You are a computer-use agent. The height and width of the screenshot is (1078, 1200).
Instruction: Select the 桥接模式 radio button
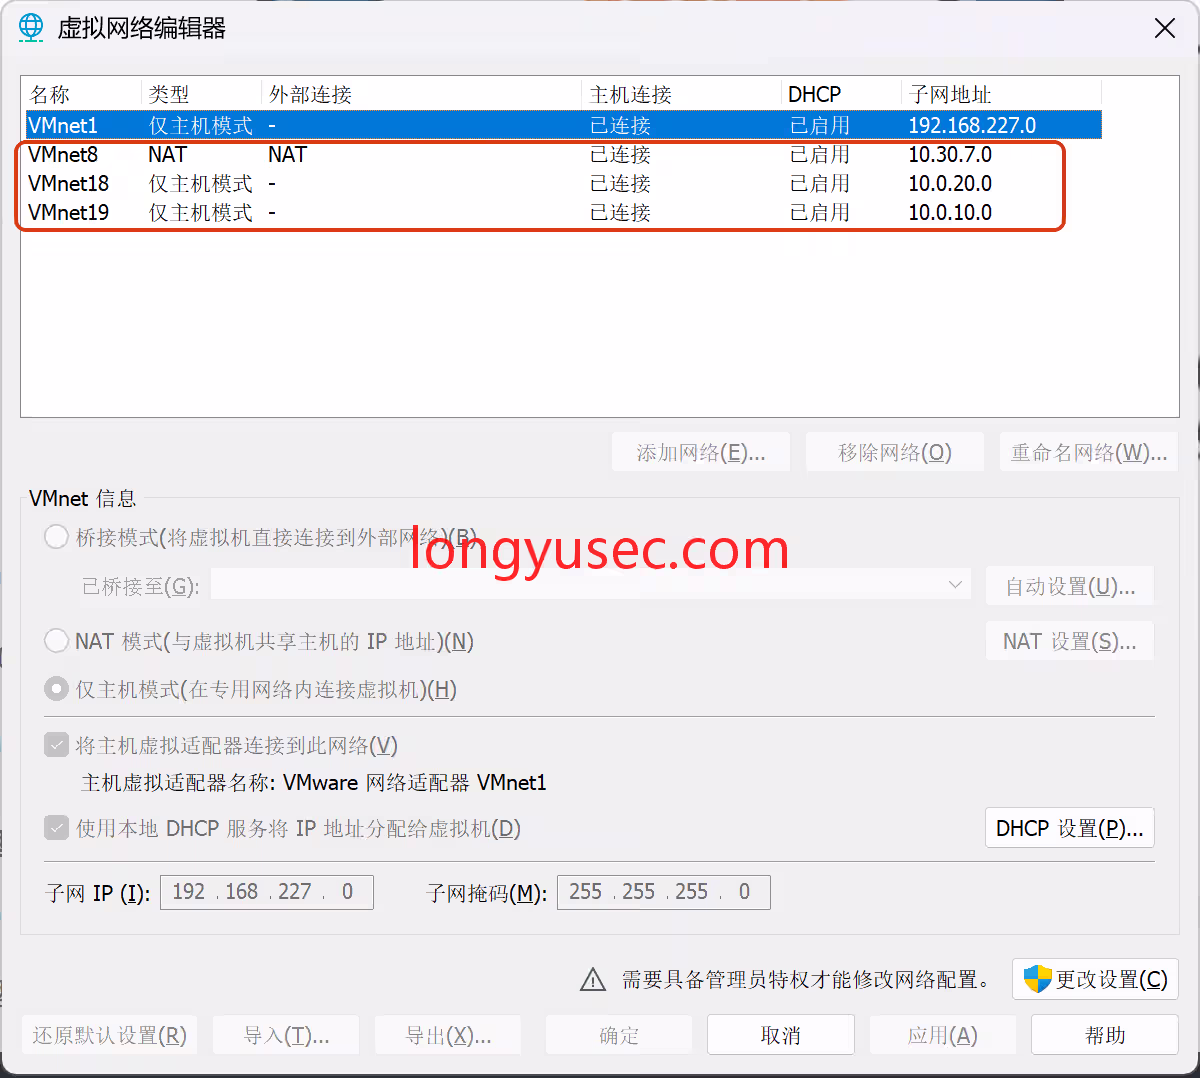click(x=56, y=537)
